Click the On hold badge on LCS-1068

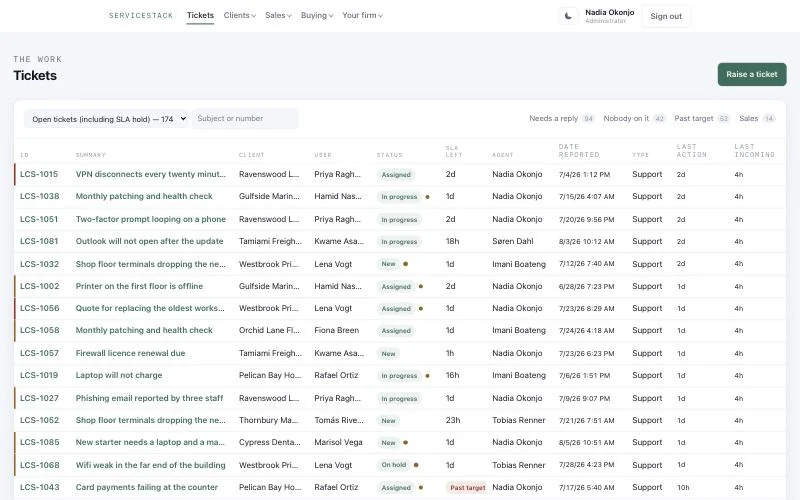click(x=393, y=465)
